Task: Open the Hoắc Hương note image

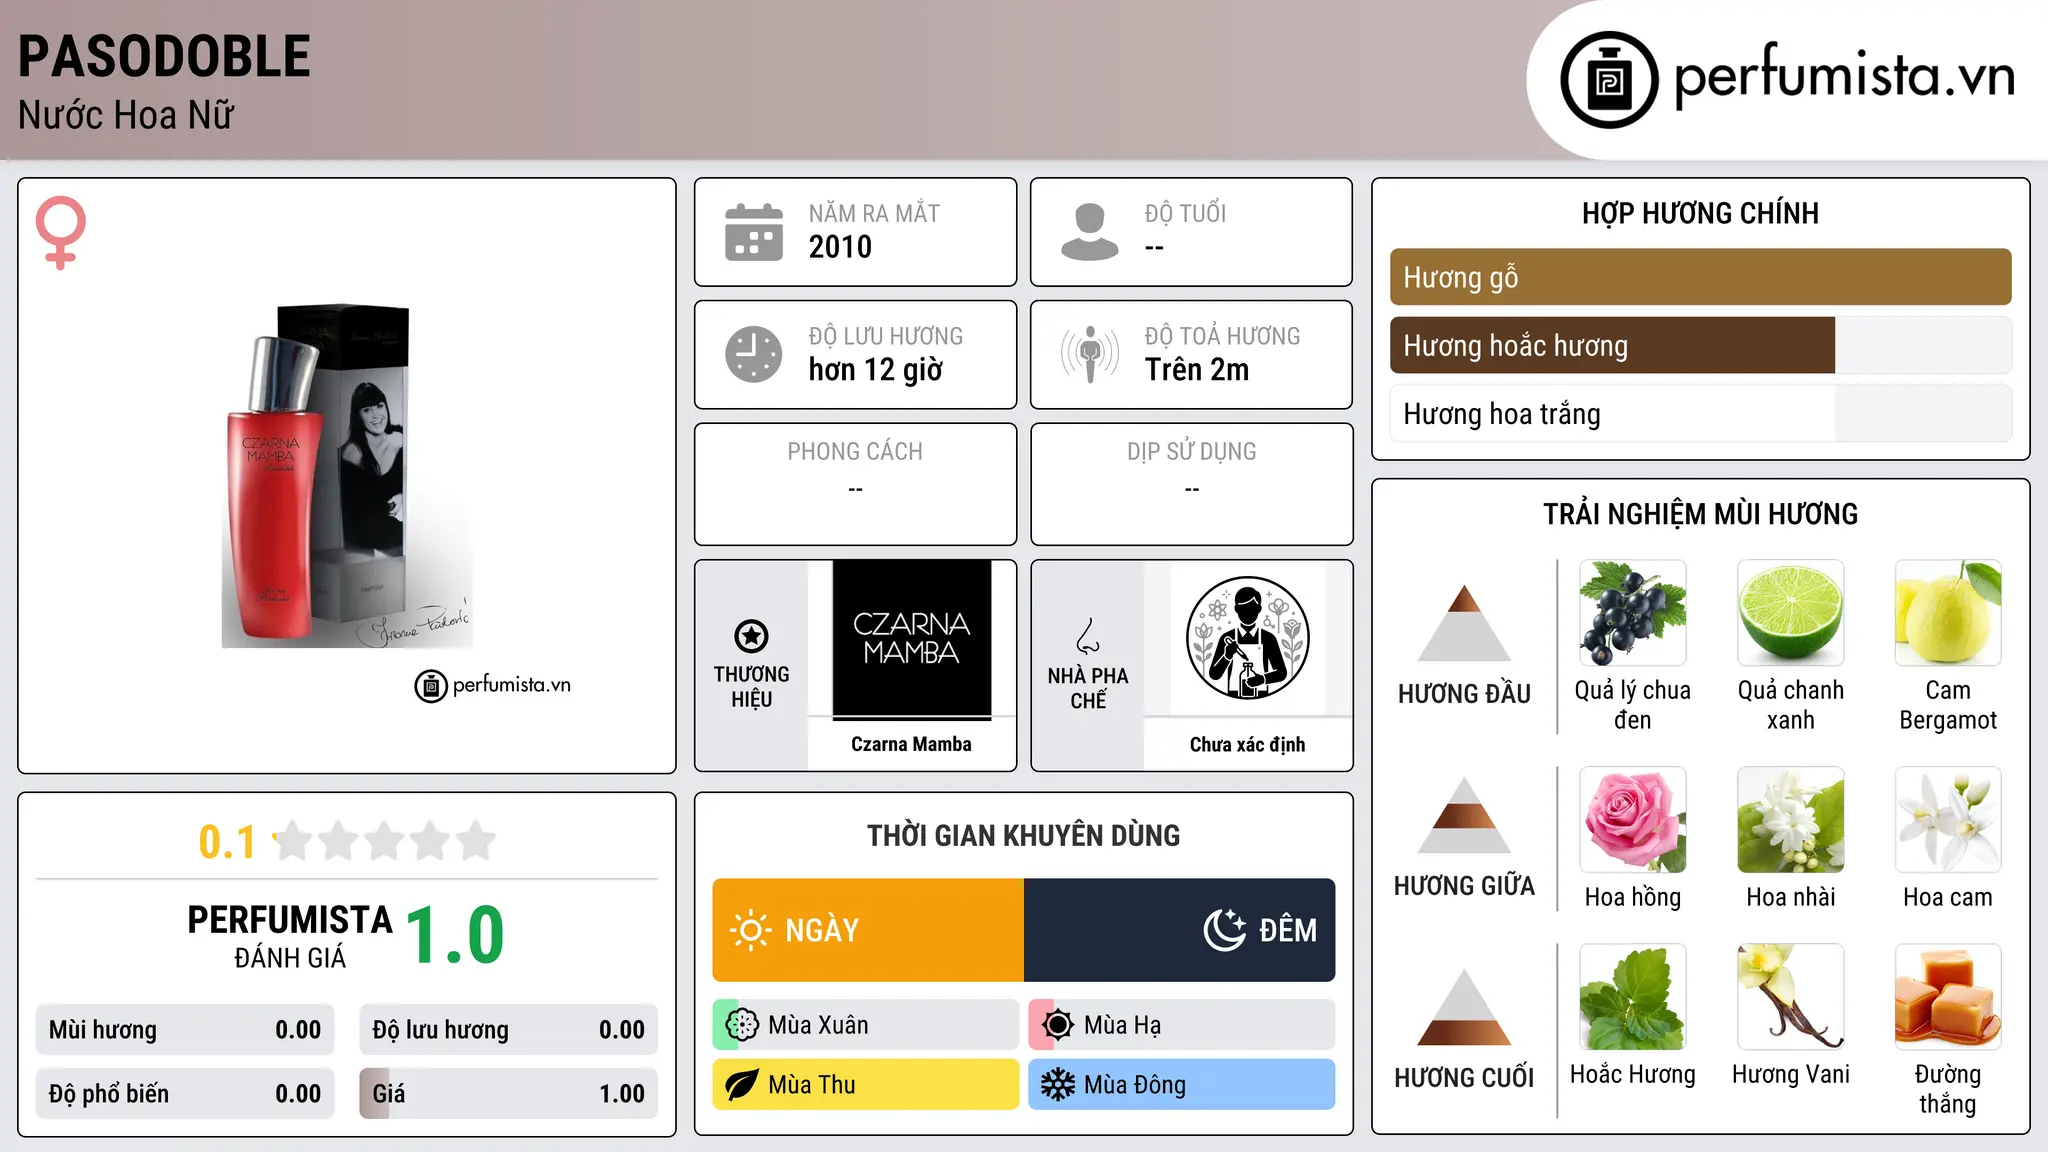Action: pos(1633,997)
